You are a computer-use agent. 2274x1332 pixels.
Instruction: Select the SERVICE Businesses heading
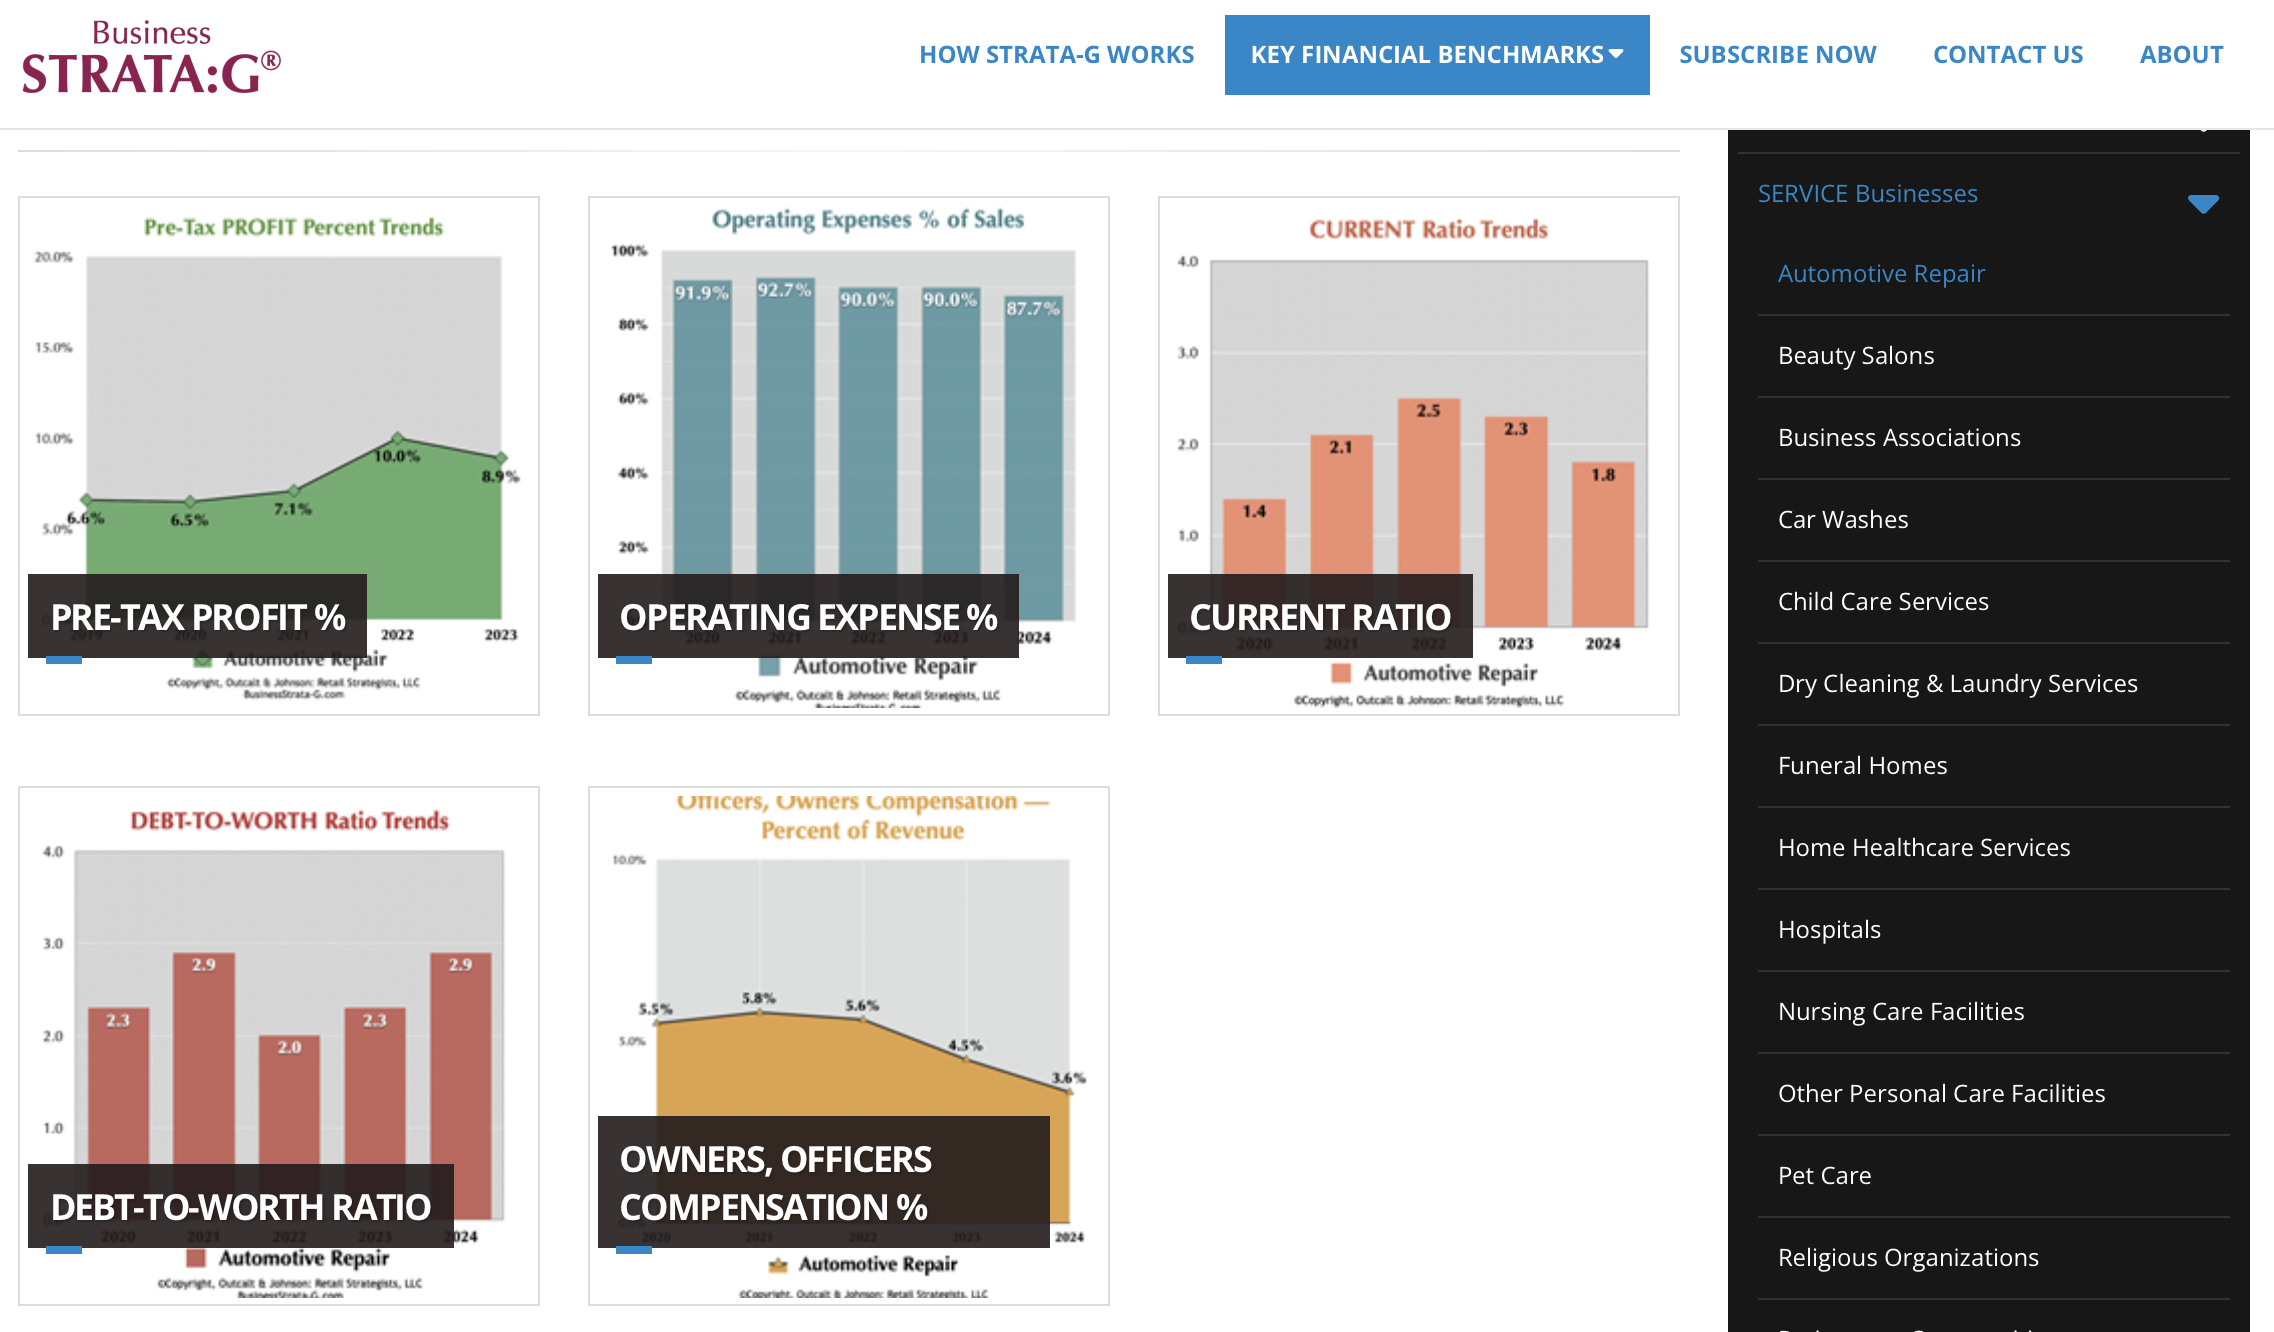(1867, 194)
